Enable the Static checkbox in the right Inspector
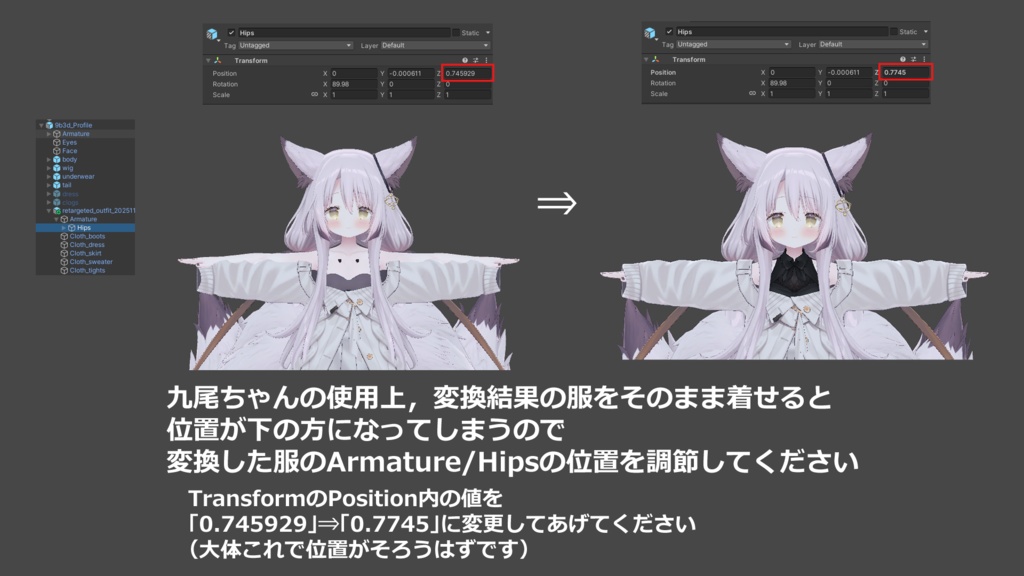 click(893, 31)
